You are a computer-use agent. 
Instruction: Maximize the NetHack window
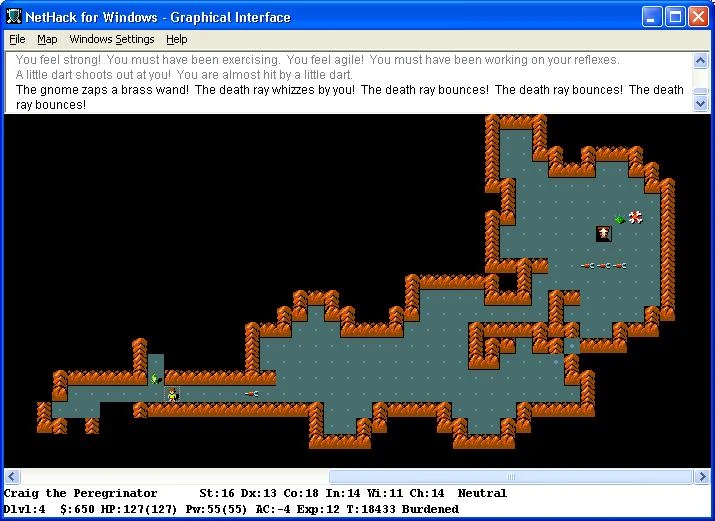pos(675,17)
